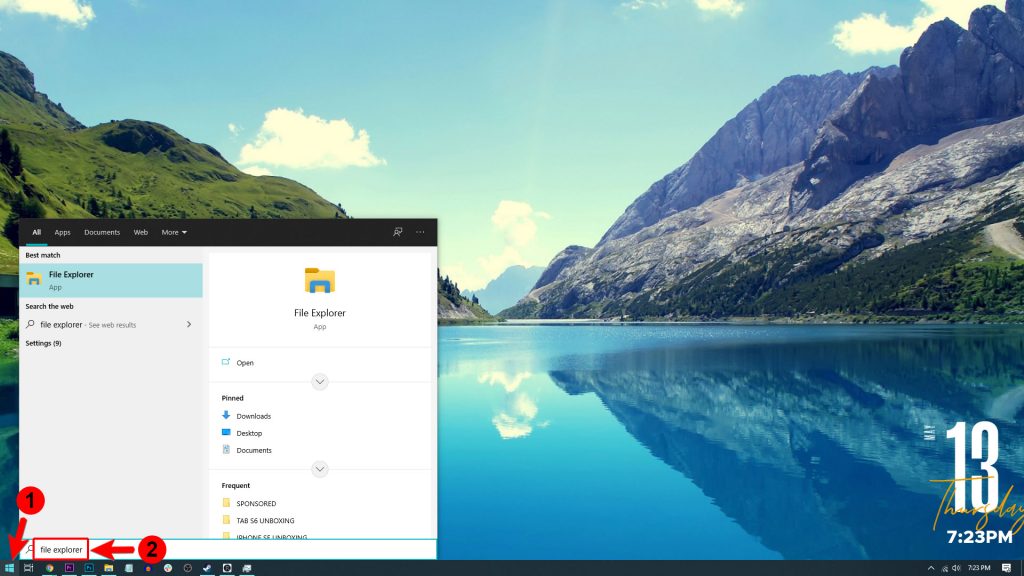Open Task View on the taskbar
1024x576 pixels.
[x=28, y=568]
